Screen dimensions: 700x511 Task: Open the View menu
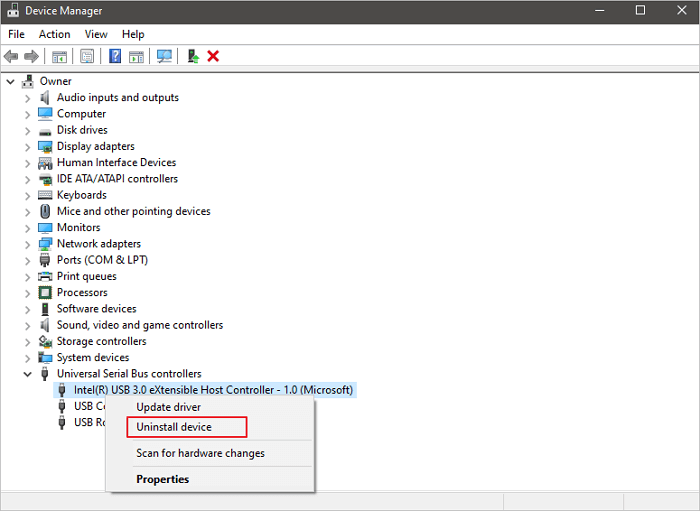96,34
